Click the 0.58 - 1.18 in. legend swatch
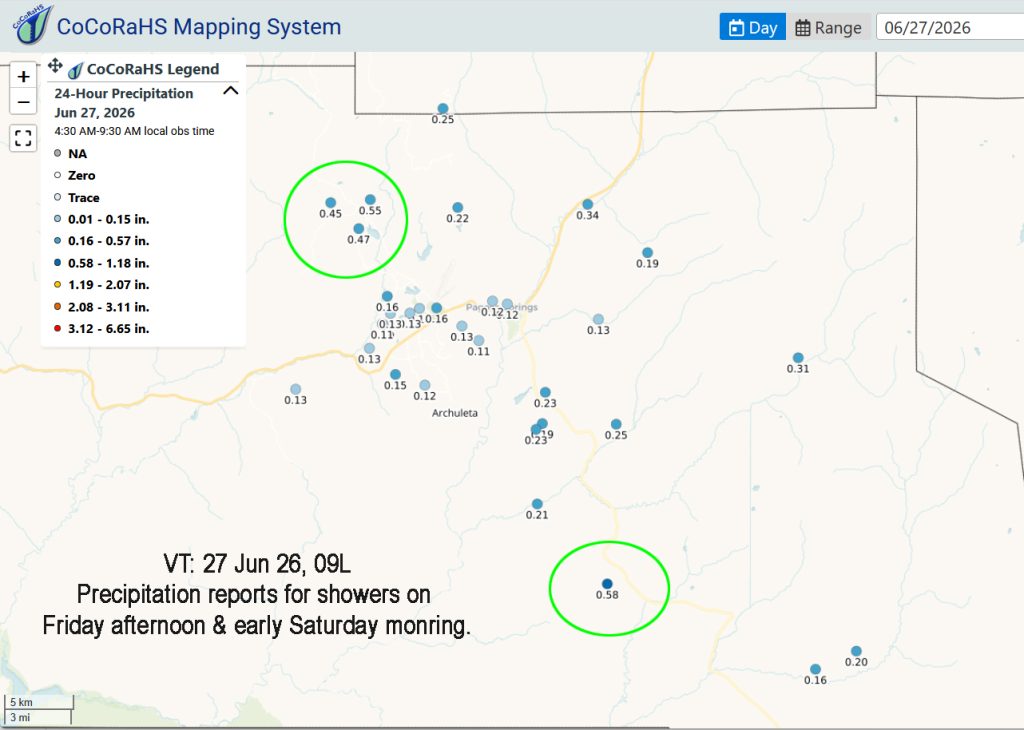 [x=57, y=262]
